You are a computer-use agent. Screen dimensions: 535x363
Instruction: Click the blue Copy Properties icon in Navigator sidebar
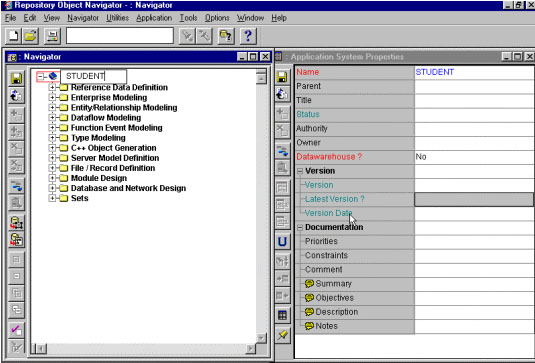[x=16, y=186]
